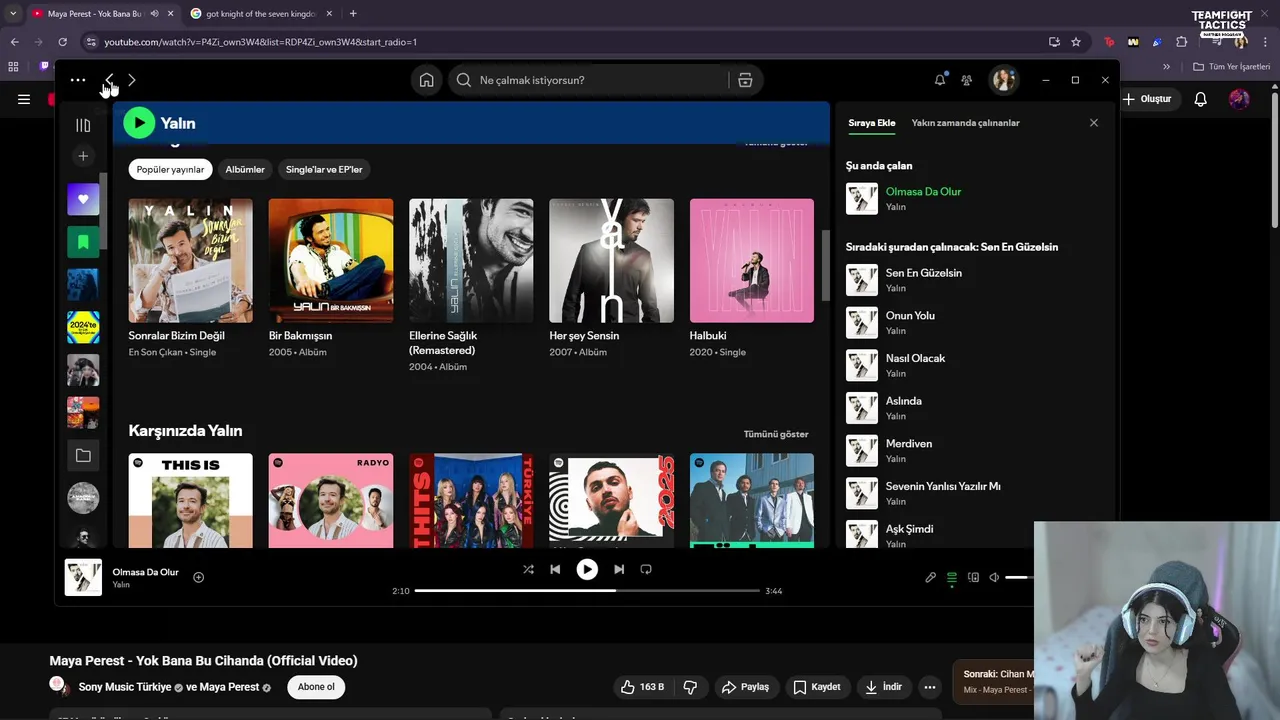This screenshot has height=720, width=1280.
Task: Toggle the queue view button
Action: 952,577
